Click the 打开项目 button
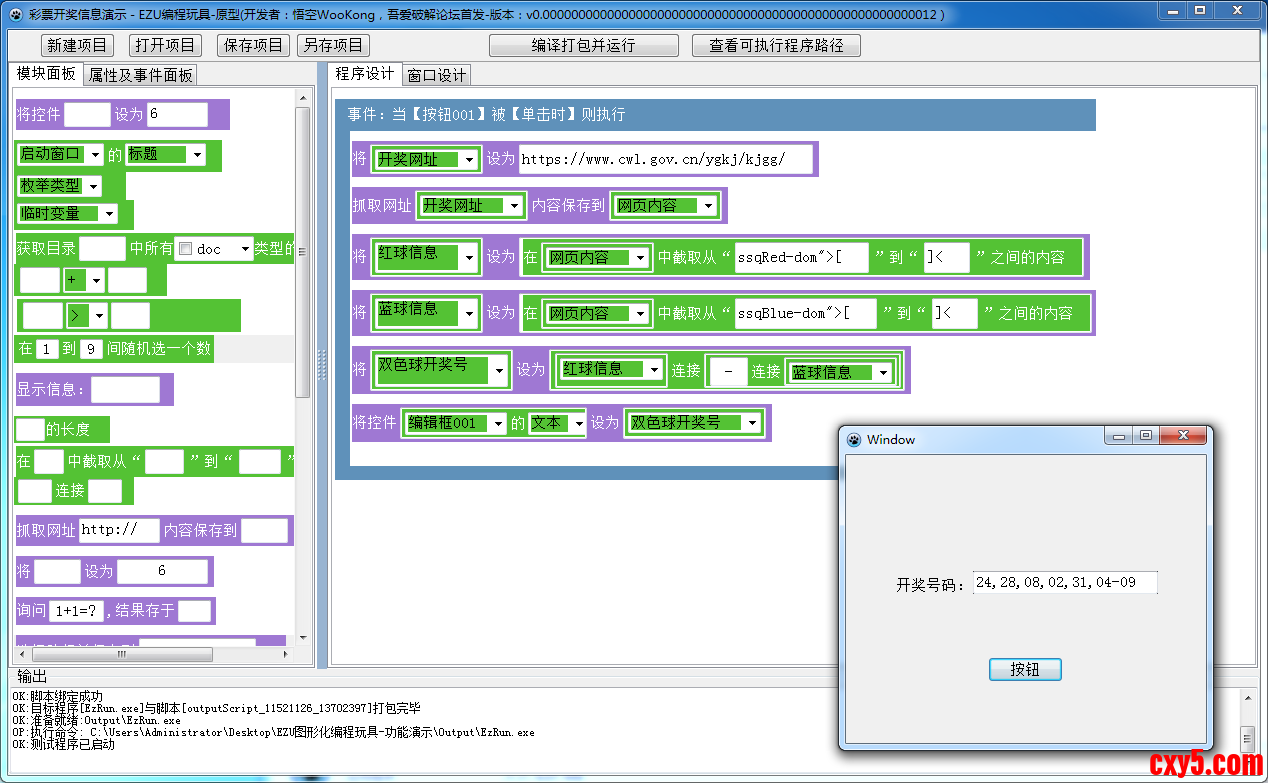 tap(165, 45)
